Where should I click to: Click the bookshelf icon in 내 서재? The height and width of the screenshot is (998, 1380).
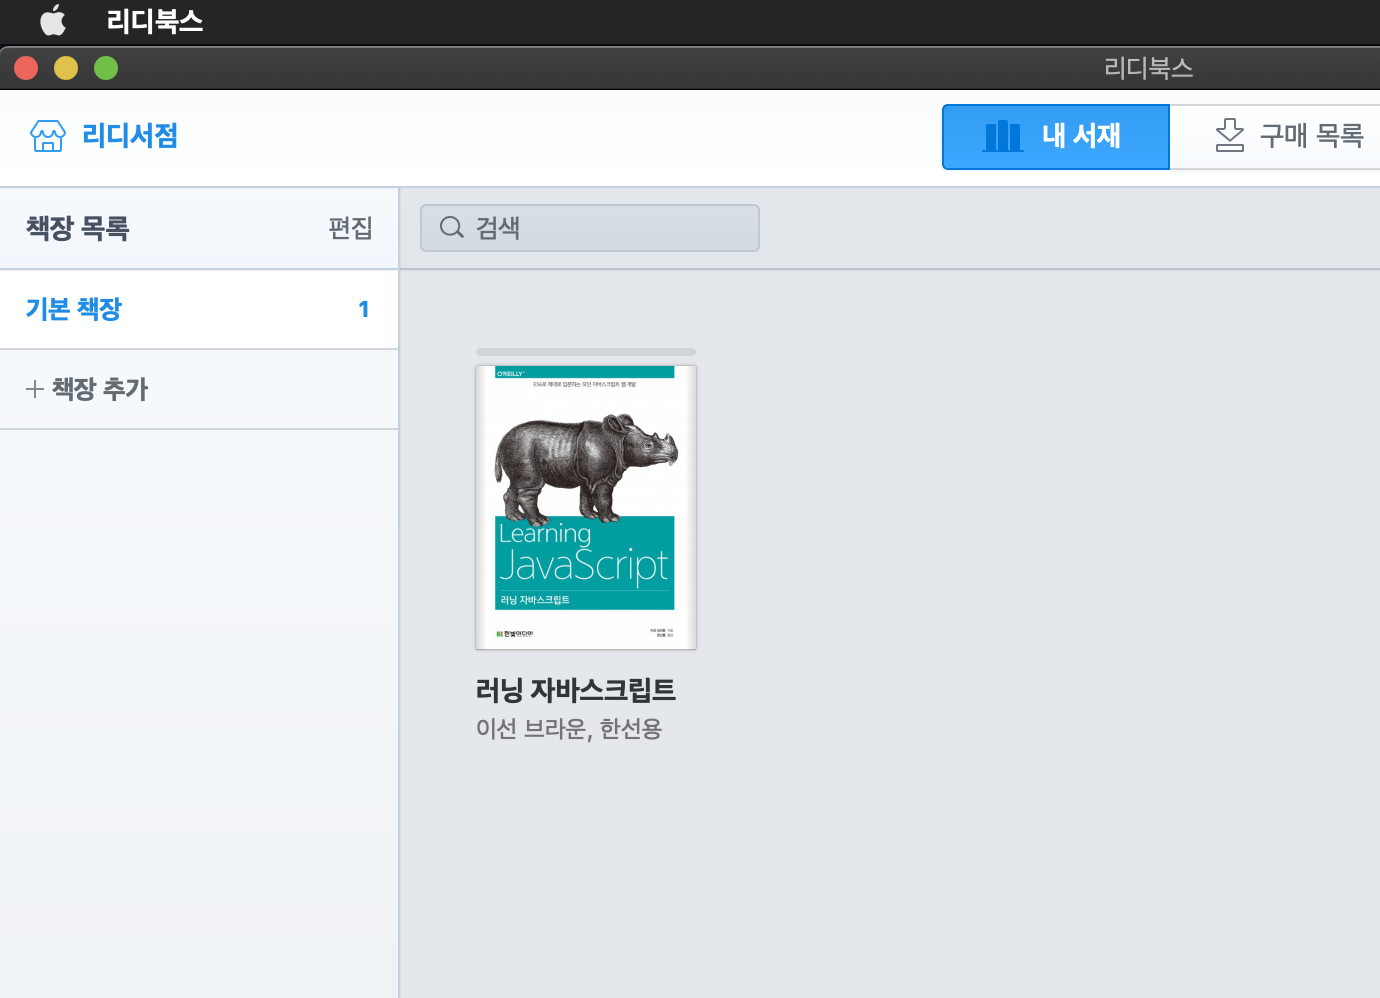click(1003, 136)
